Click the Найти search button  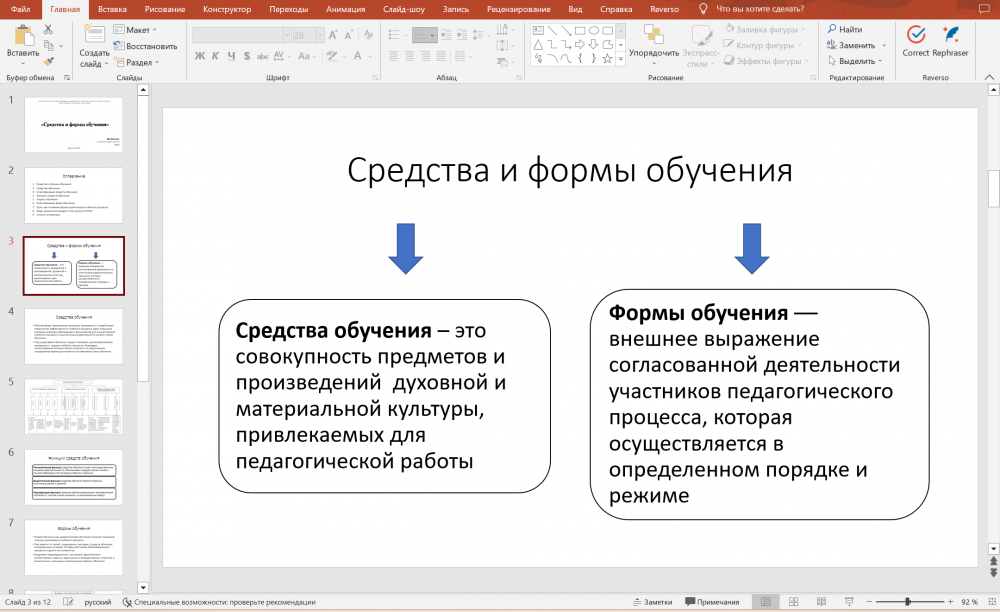coord(845,30)
